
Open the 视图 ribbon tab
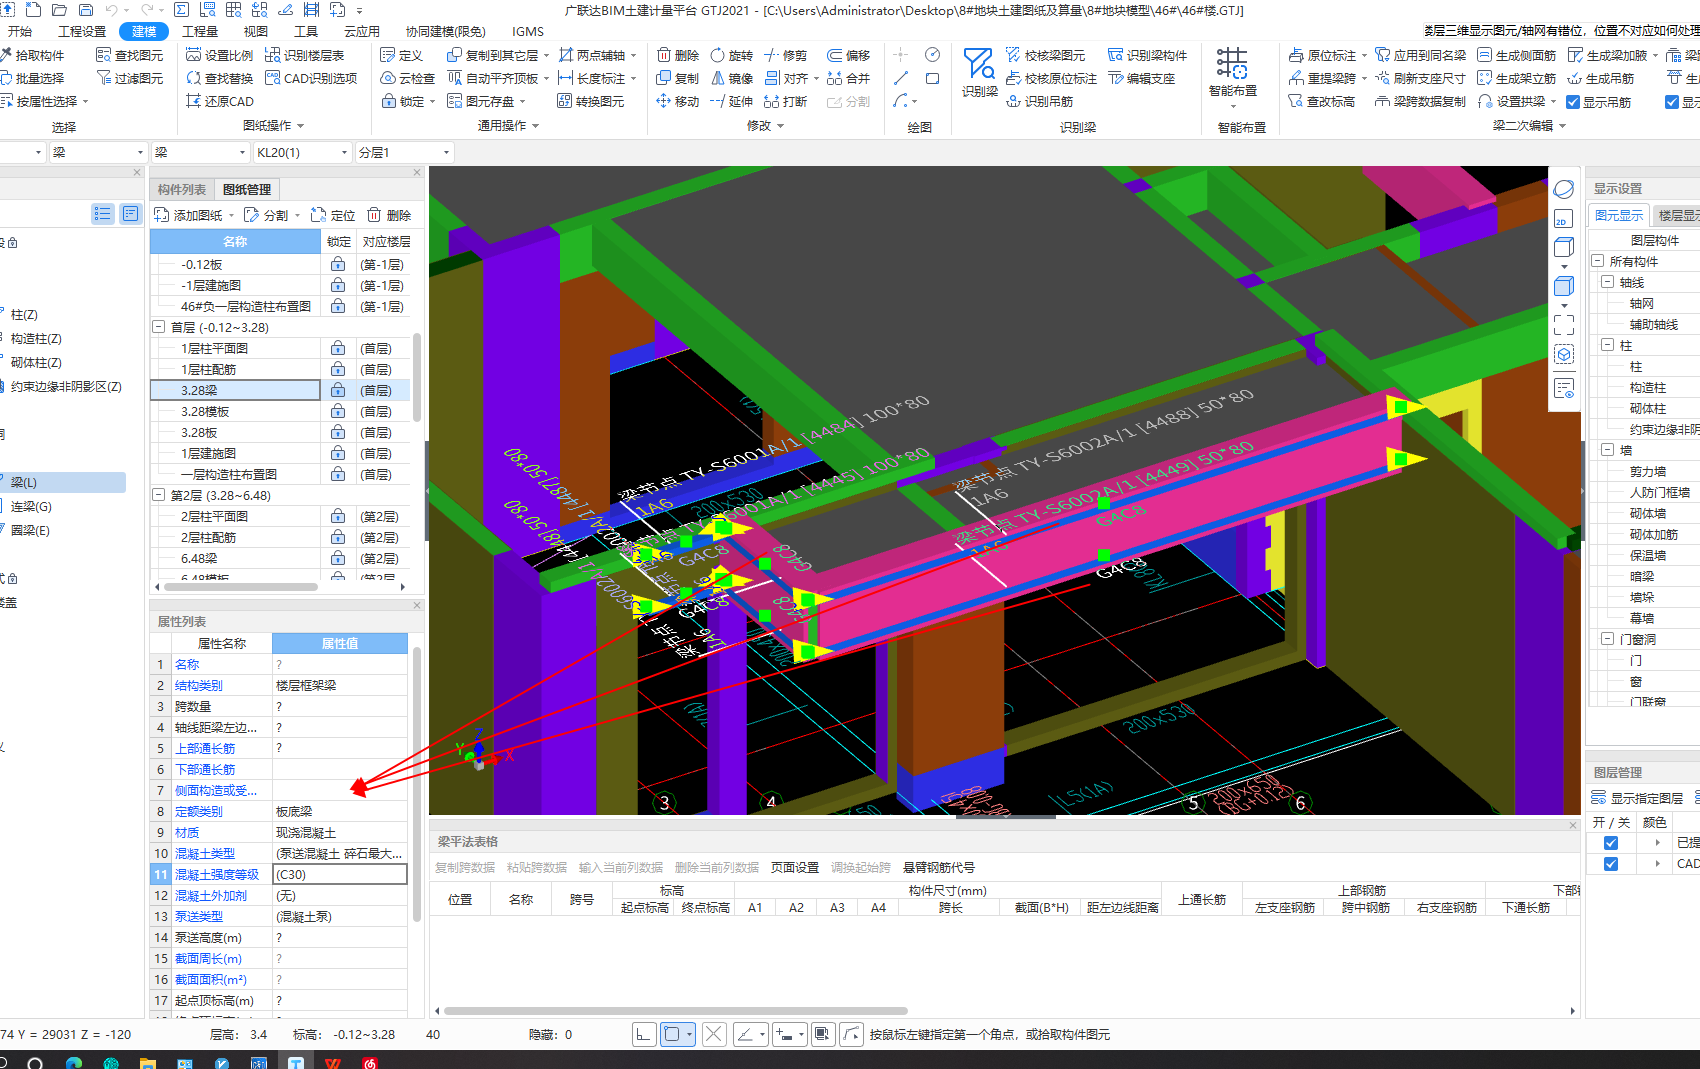point(255,31)
